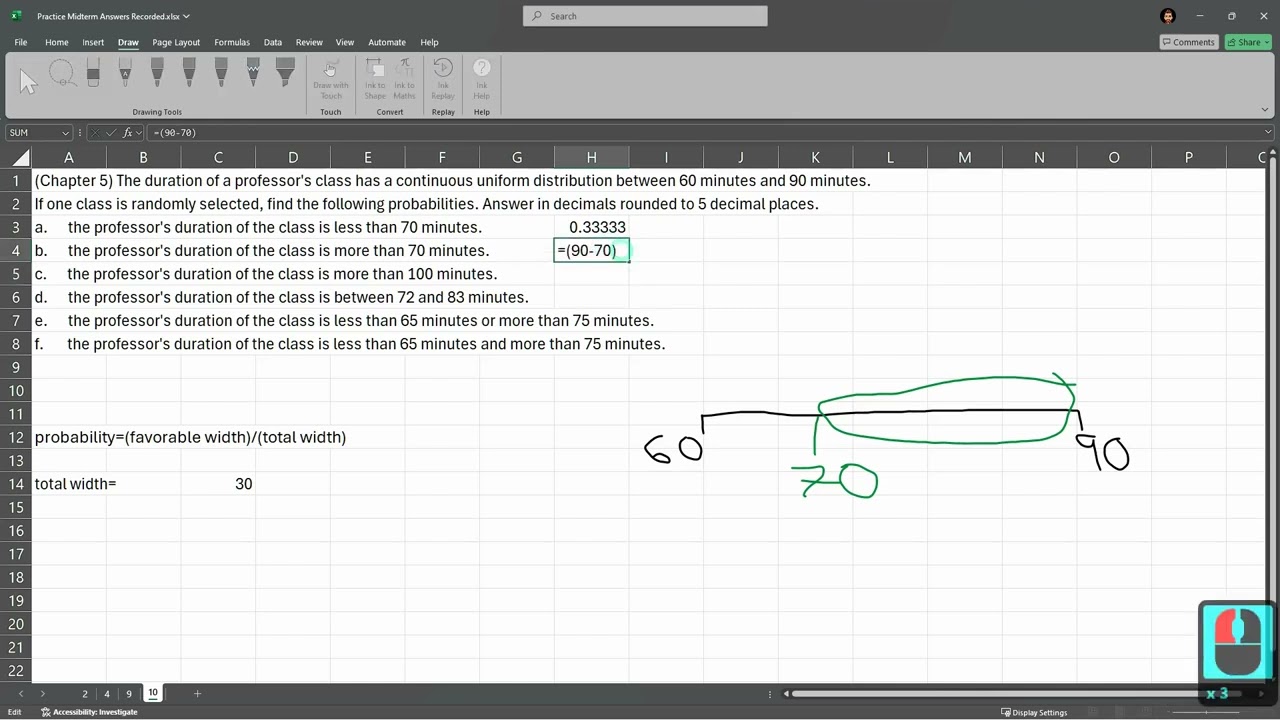Image resolution: width=1280 pixels, height=720 pixels.
Task: Click the active cell H4 showing =(90-70)
Action: coord(591,251)
